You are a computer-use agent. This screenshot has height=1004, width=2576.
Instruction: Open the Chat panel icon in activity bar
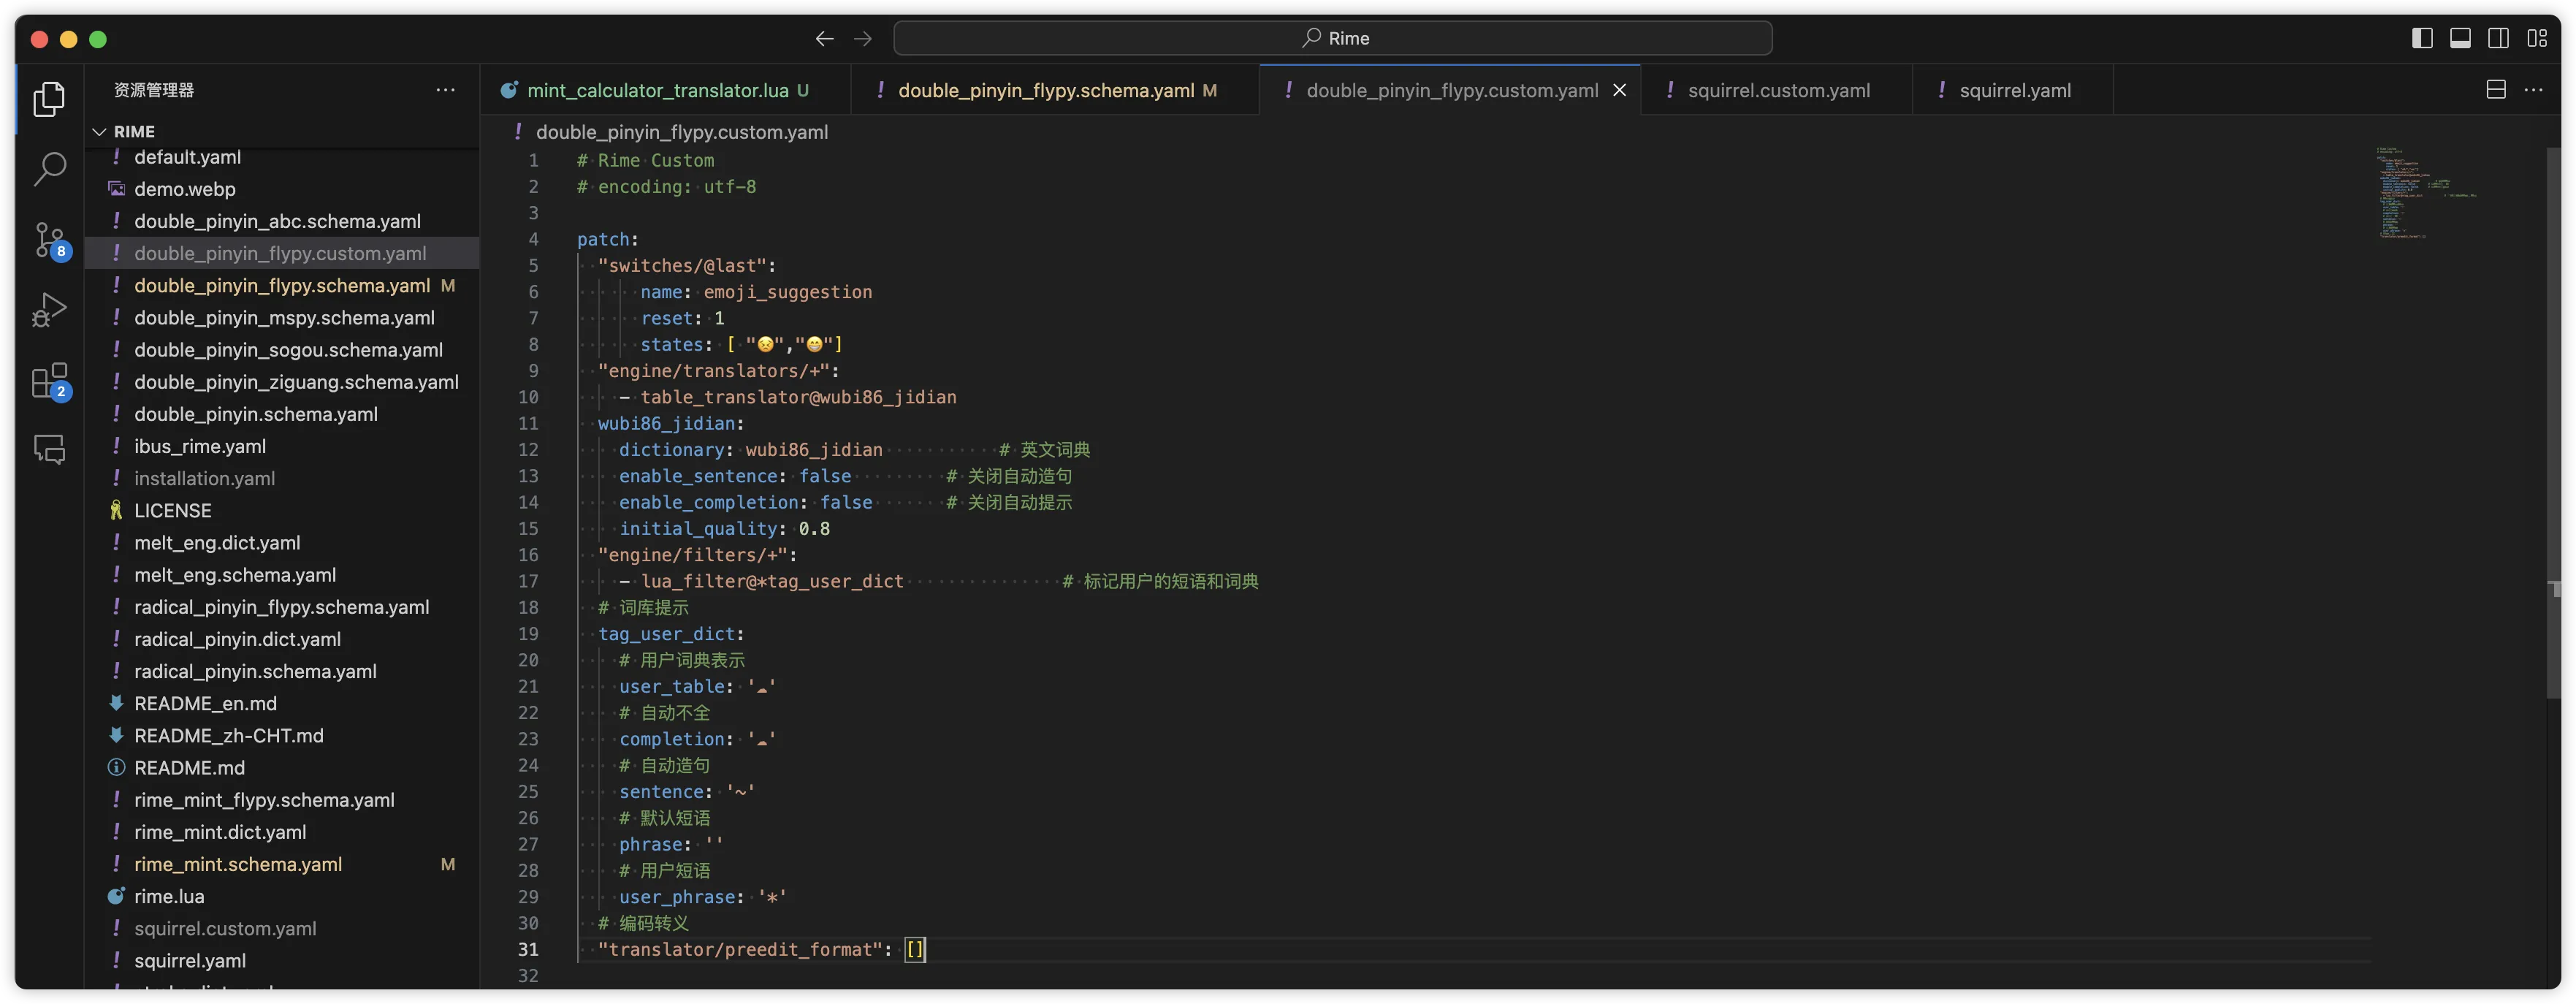coord(49,450)
